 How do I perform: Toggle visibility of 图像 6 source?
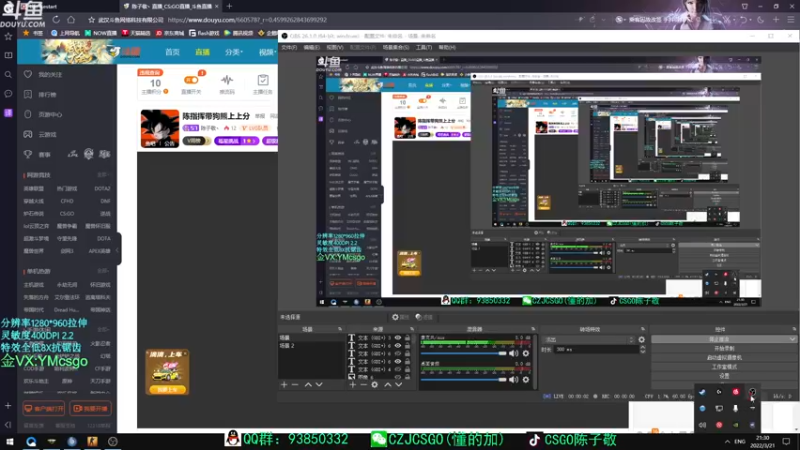pos(397,377)
